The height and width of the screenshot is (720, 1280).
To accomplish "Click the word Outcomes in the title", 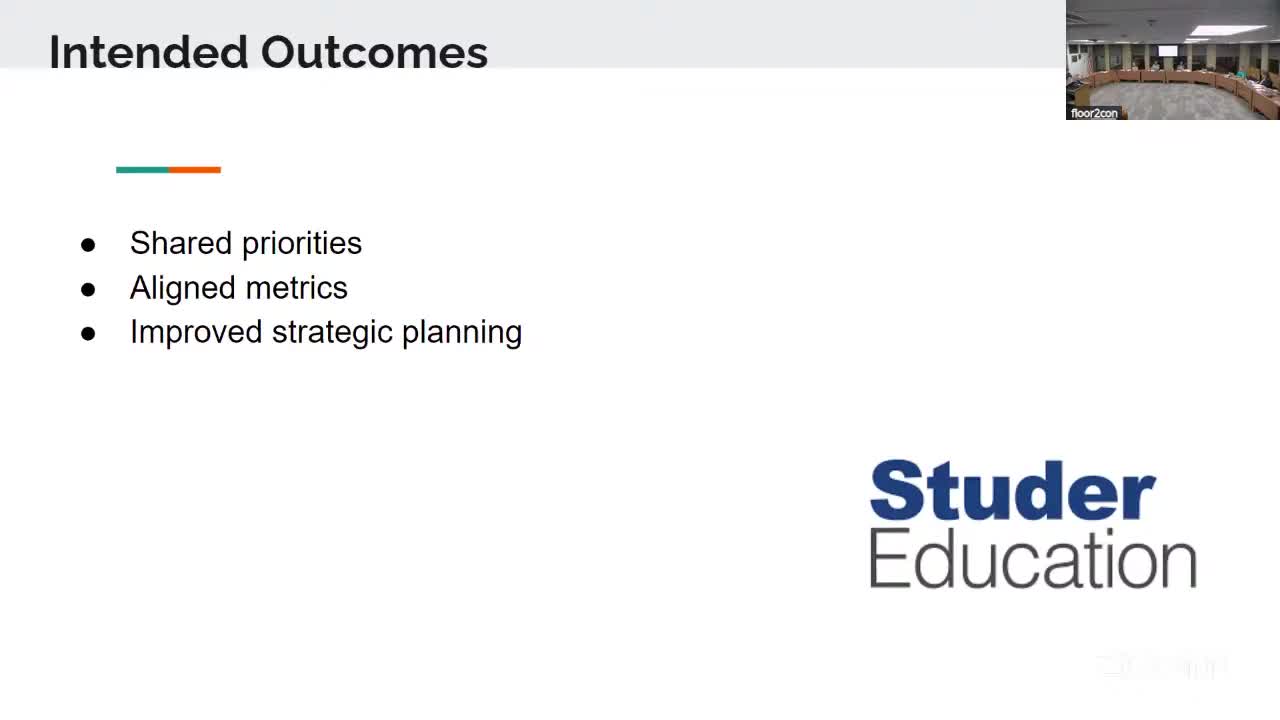I will 374,52.
